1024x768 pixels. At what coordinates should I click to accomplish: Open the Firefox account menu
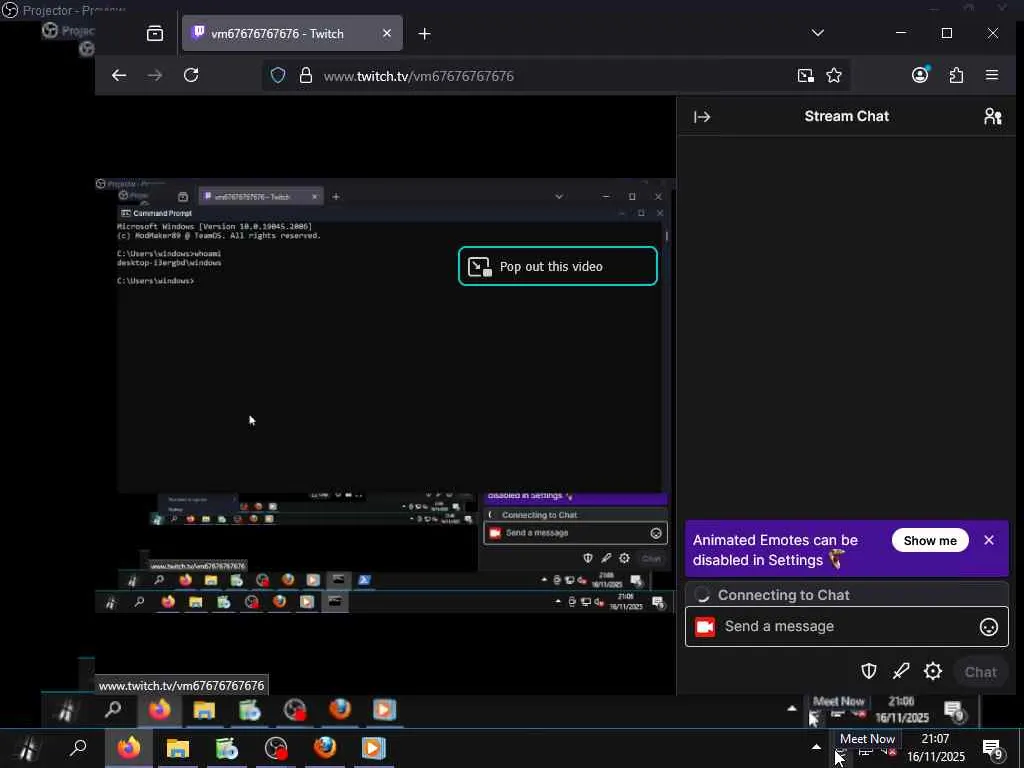[x=920, y=75]
